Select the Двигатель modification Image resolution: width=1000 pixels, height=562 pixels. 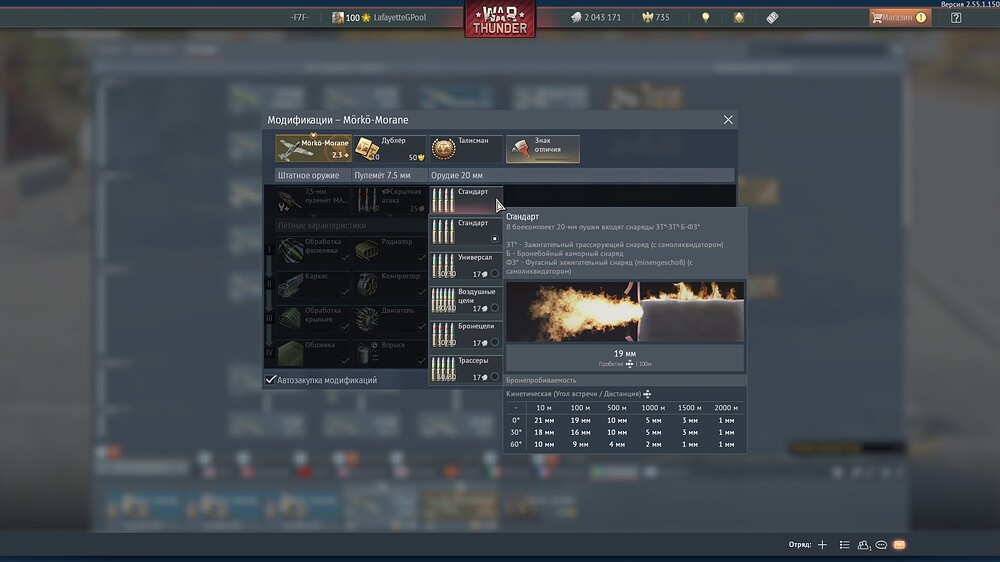(390, 319)
